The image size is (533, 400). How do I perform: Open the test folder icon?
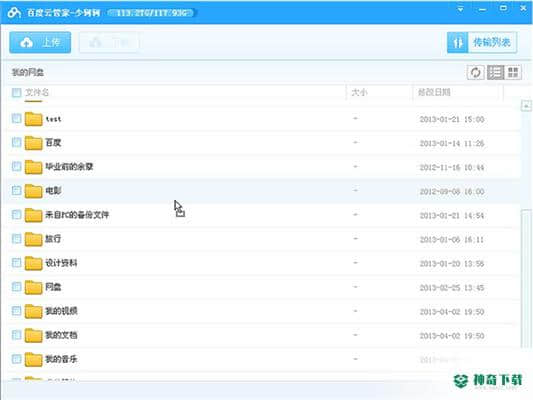tap(33, 119)
